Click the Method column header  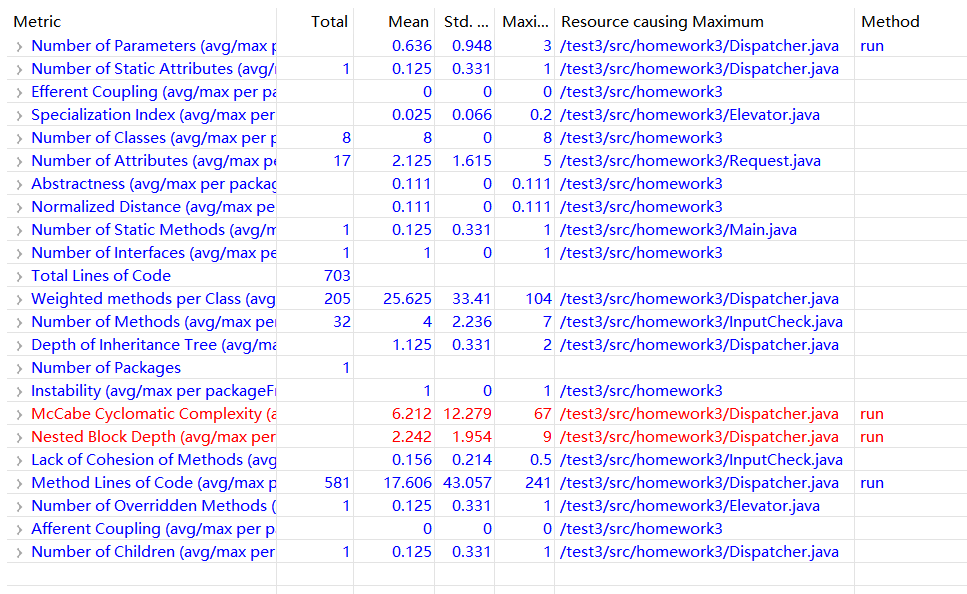tap(890, 22)
